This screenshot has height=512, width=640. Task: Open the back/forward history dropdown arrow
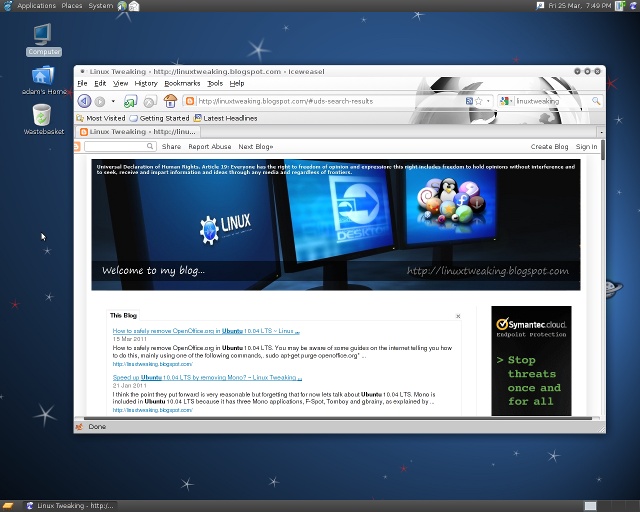click(x=113, y=101)
